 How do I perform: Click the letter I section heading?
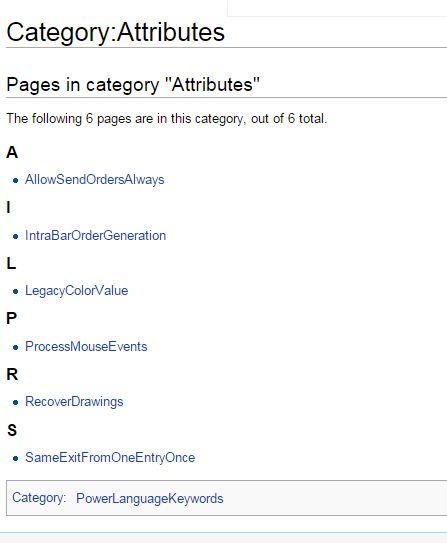click(x=8, y=208)
